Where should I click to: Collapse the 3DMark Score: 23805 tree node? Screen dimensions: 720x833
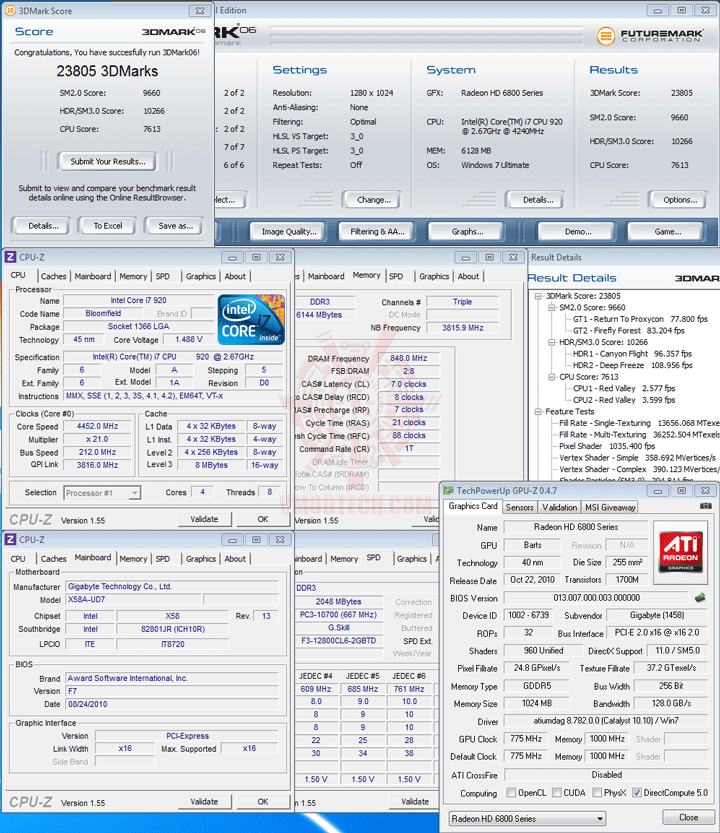(x=538, y=296)
